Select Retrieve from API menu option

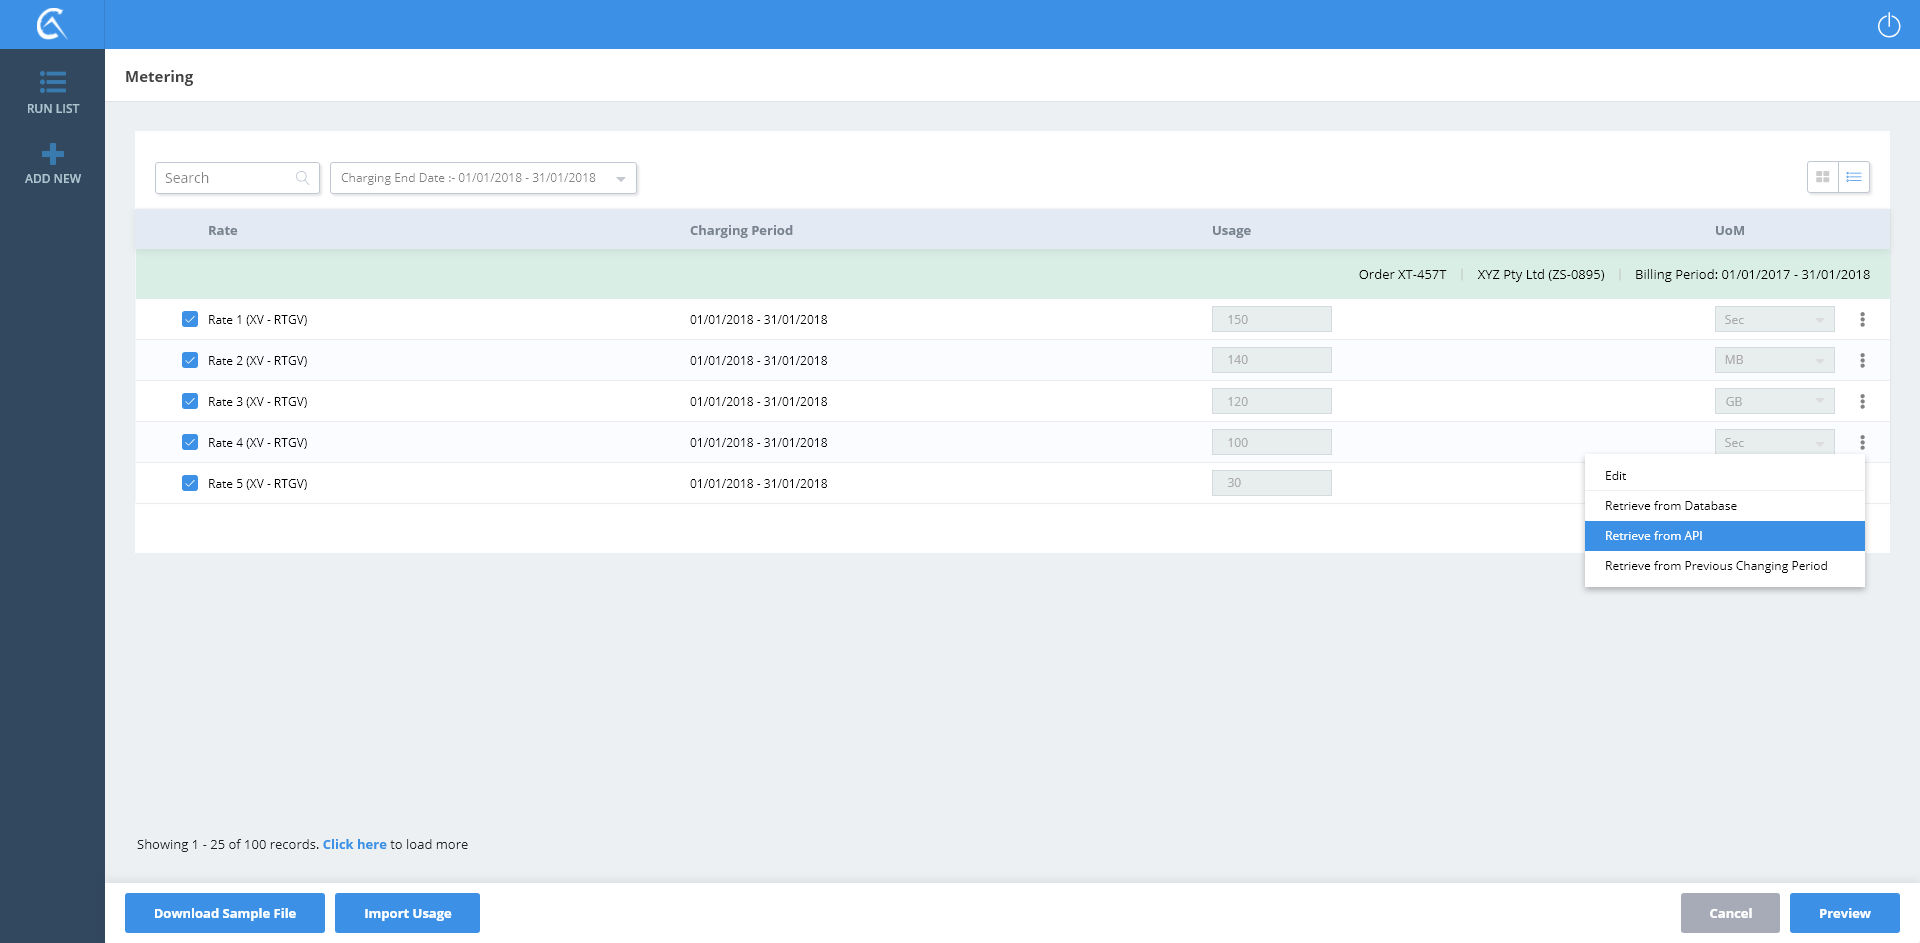click(x=1724, y=536)
